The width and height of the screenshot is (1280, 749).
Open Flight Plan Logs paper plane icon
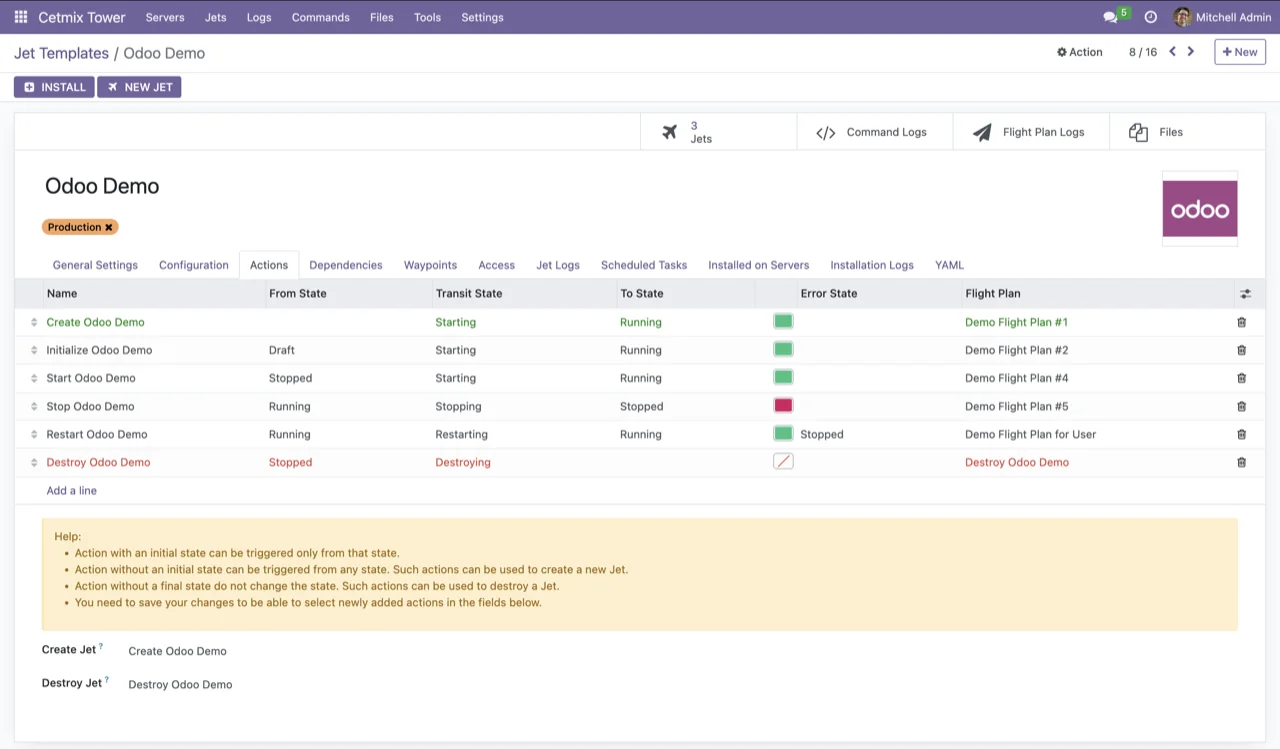[1030, 131]
